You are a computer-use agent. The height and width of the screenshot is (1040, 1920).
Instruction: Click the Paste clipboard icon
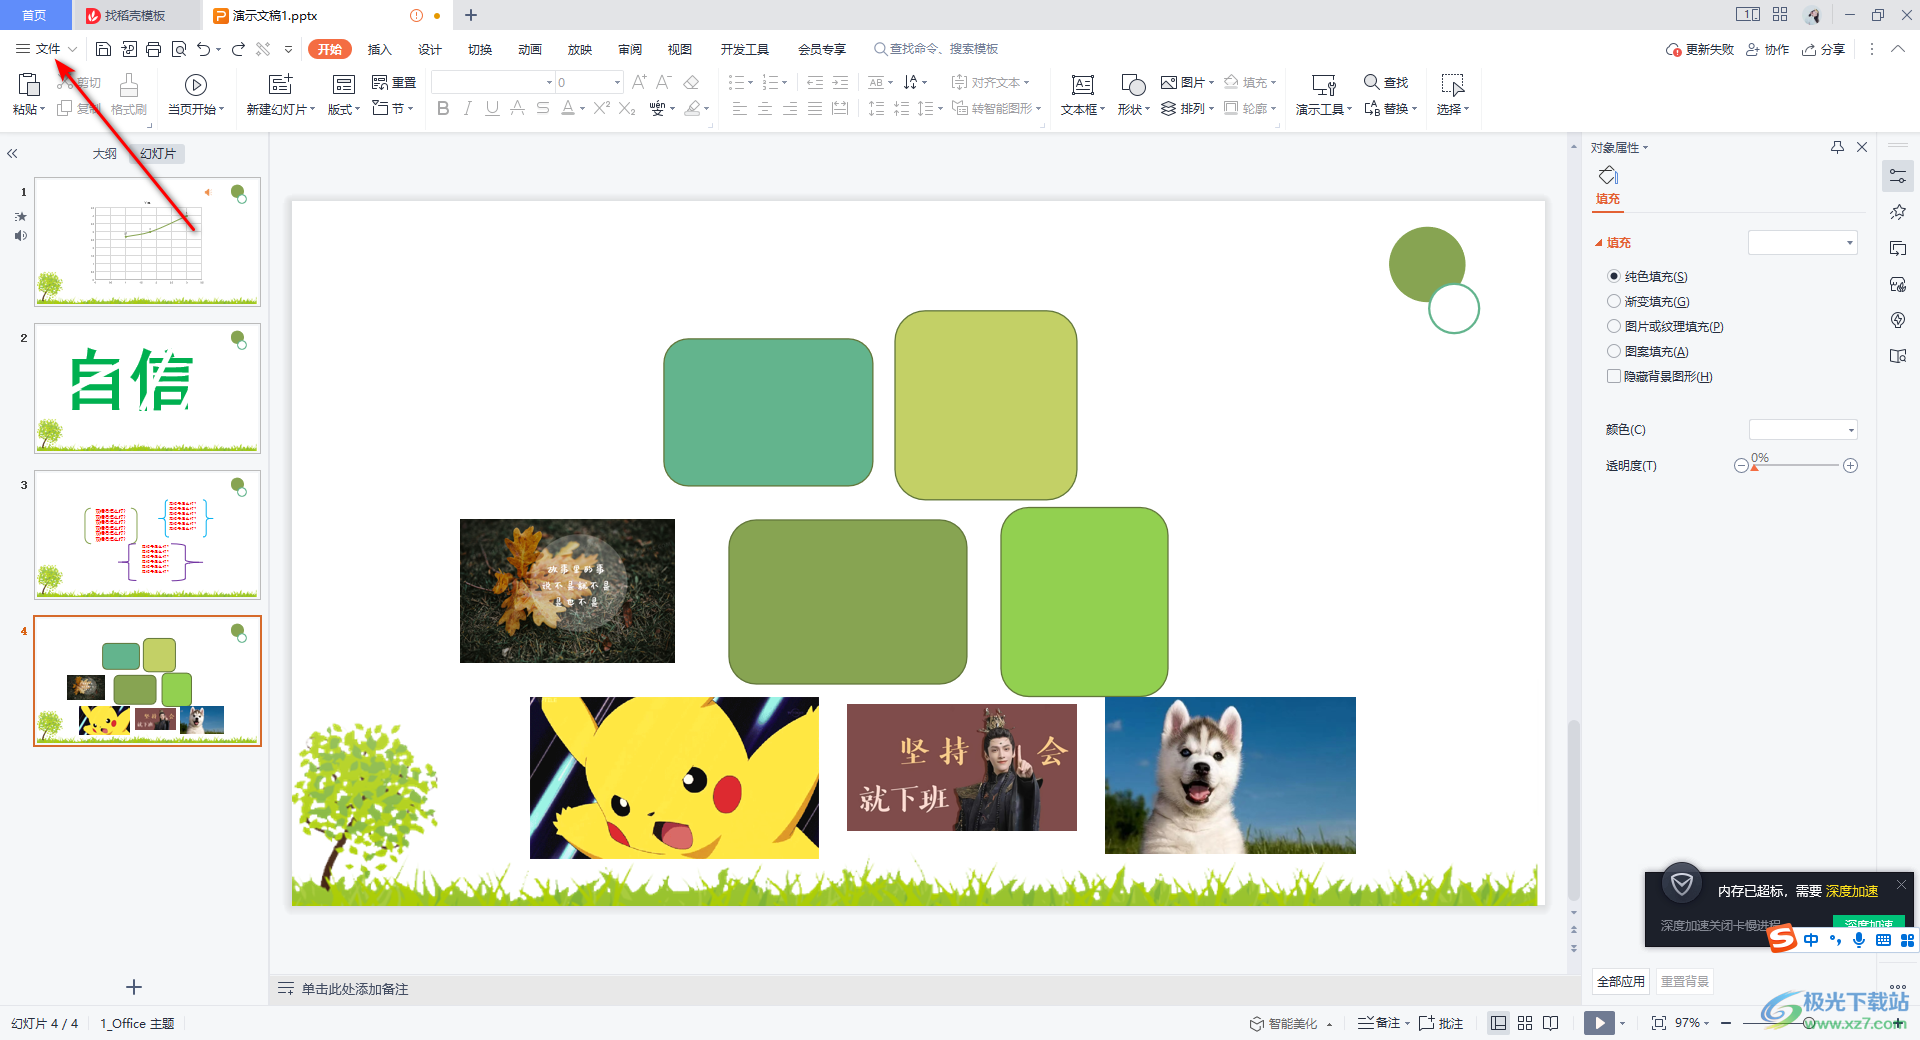point(29,85)
